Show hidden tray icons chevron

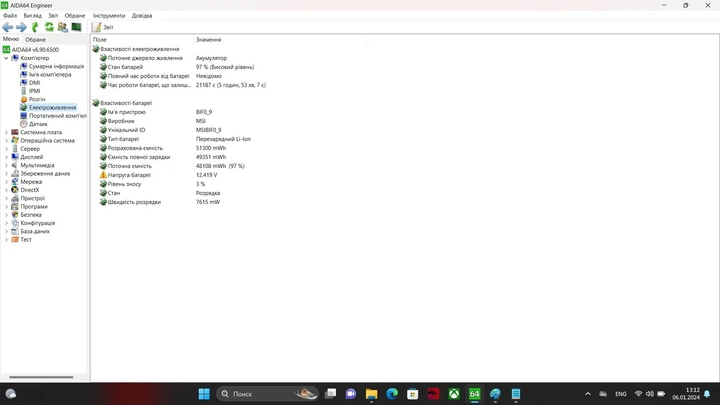[588, 394]
